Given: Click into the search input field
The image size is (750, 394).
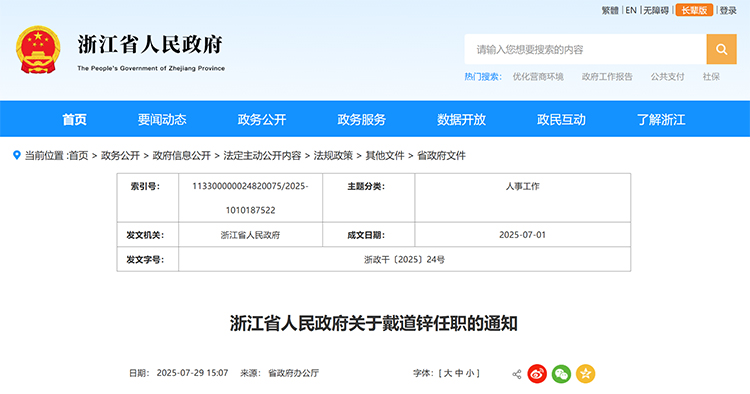Looking at the screenshot, I should (585, 49).
